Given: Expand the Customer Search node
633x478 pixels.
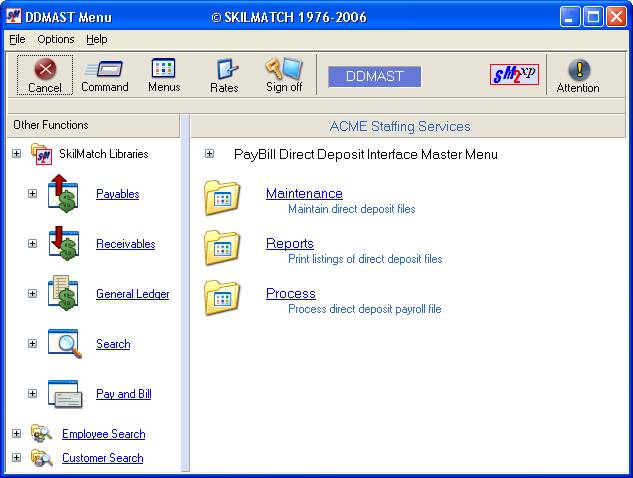Looking at the screenshot, I should (x=16, y=457).
